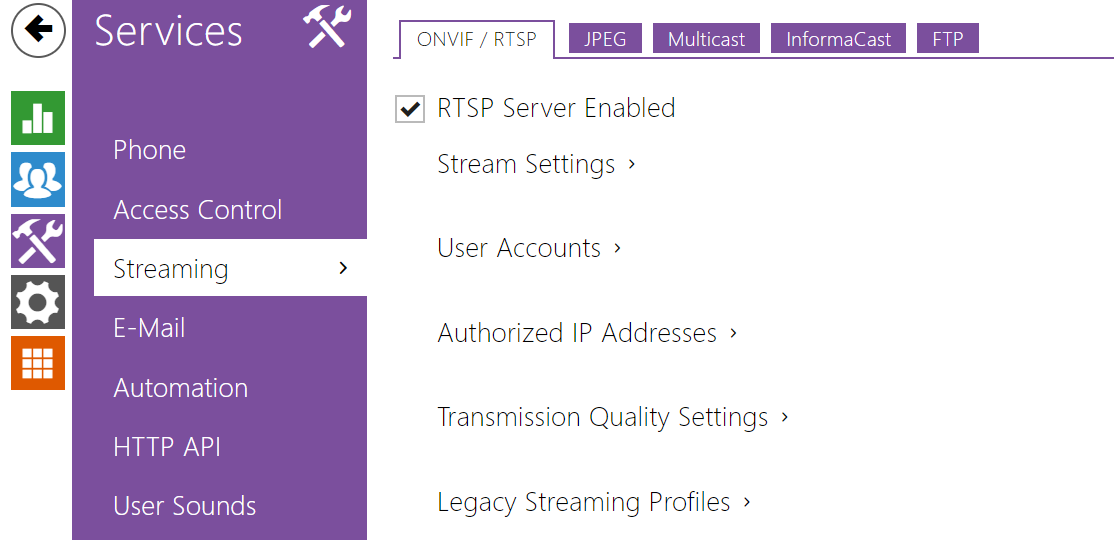Open the gear System settings icon
The width and height of the screenshot is (1114, 540).
[38, 302]
